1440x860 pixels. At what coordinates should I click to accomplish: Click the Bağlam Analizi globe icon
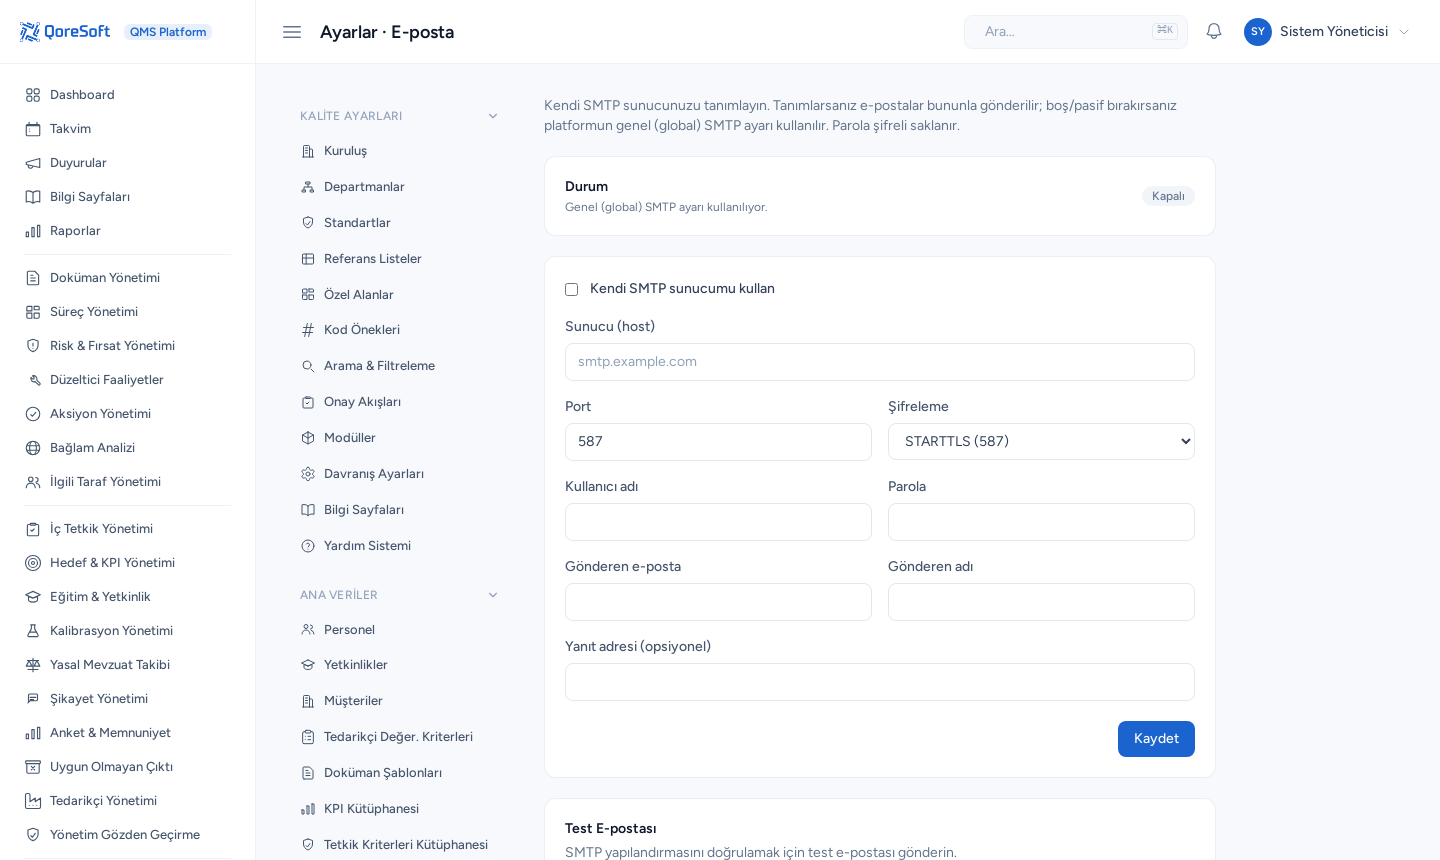(x=33, y=448)
